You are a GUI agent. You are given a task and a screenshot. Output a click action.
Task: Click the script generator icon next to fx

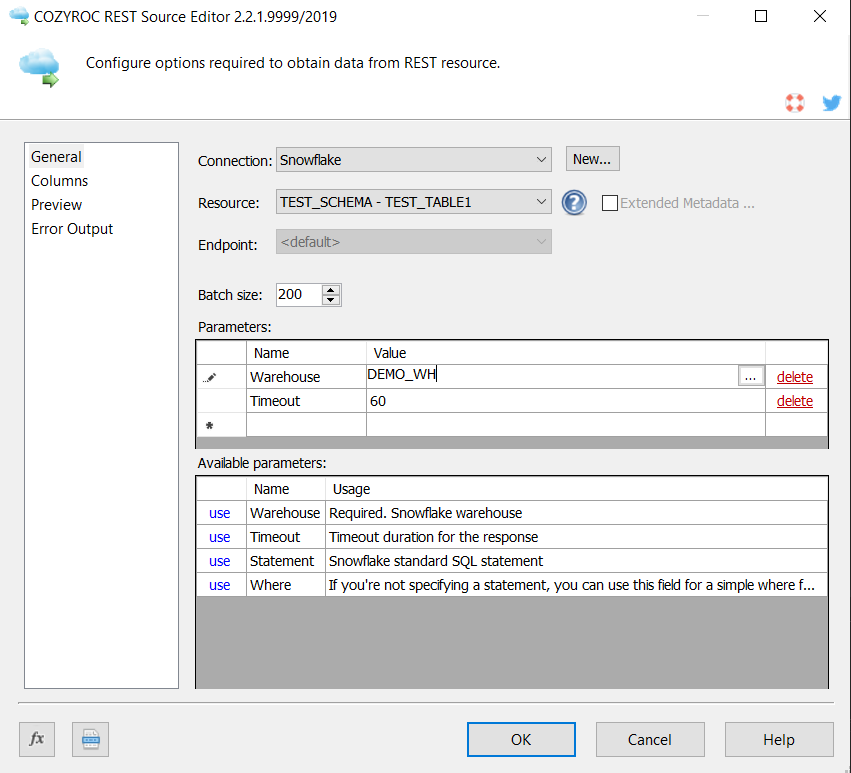click(x=91, y=739)
